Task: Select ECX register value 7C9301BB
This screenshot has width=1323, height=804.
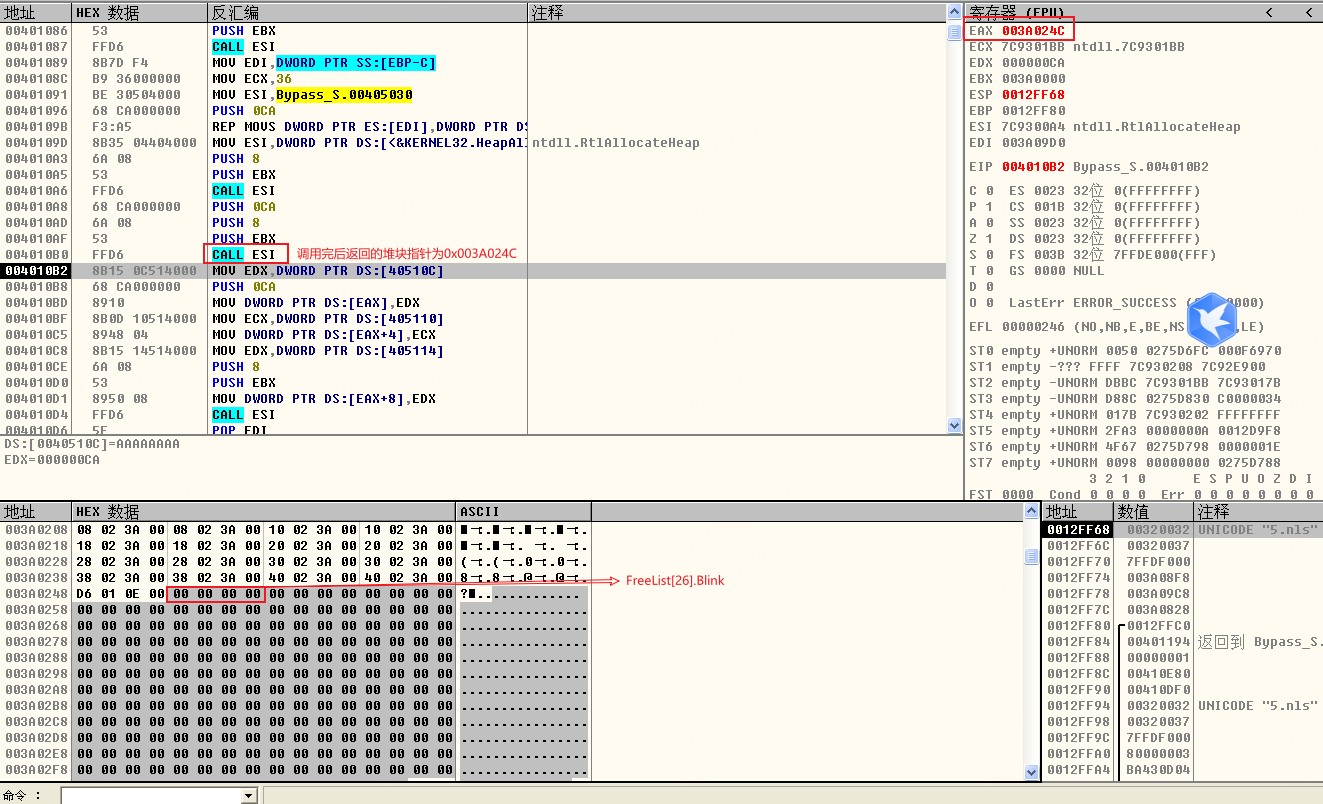Action: [1033, 46]
